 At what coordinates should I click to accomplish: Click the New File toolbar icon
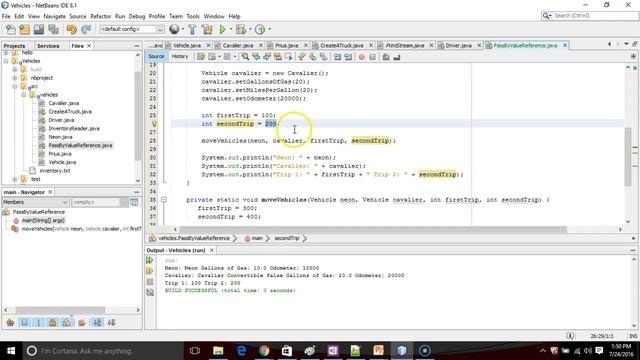click(11, 29)
